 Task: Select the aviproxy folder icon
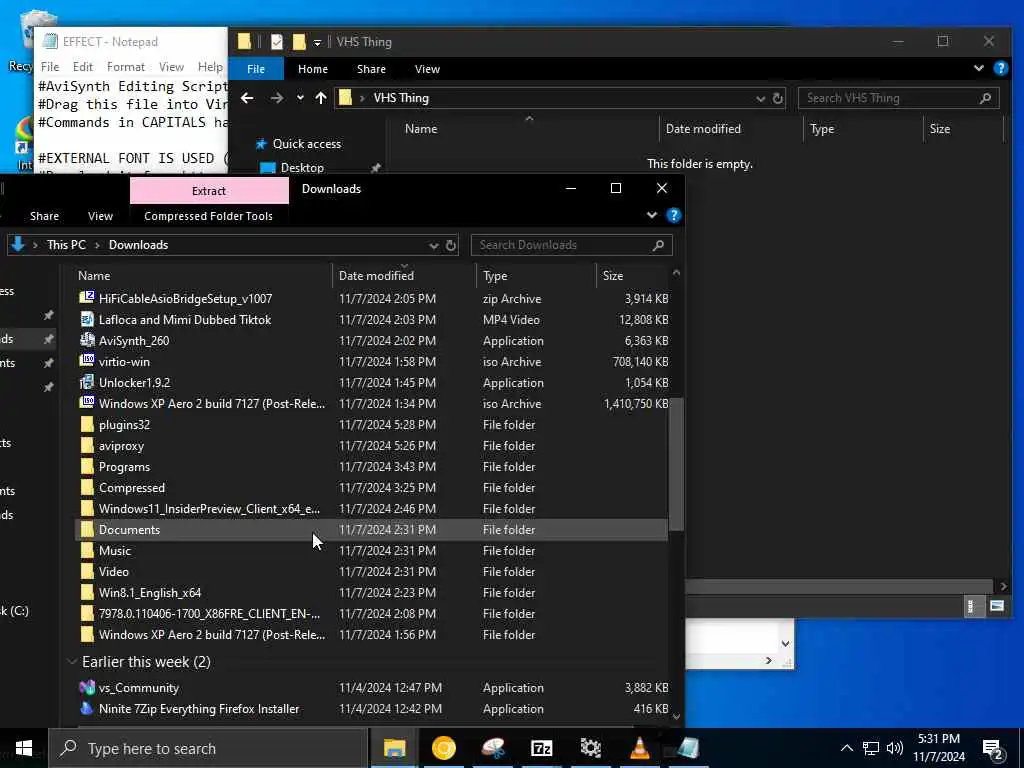pyautogui.click(x=87, y=445)
